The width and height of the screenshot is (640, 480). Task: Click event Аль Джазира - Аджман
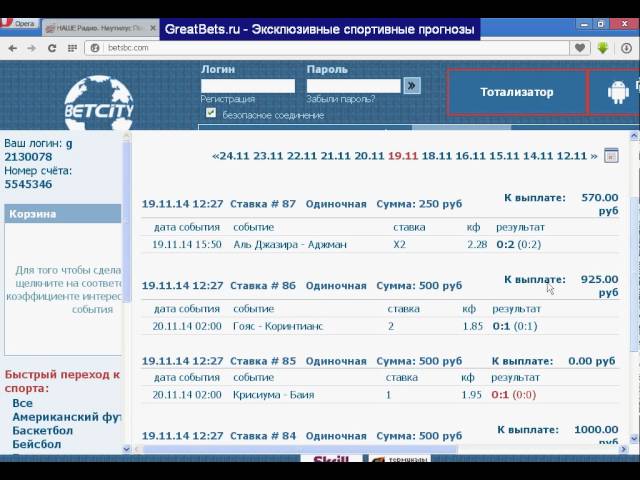point(290,245)
